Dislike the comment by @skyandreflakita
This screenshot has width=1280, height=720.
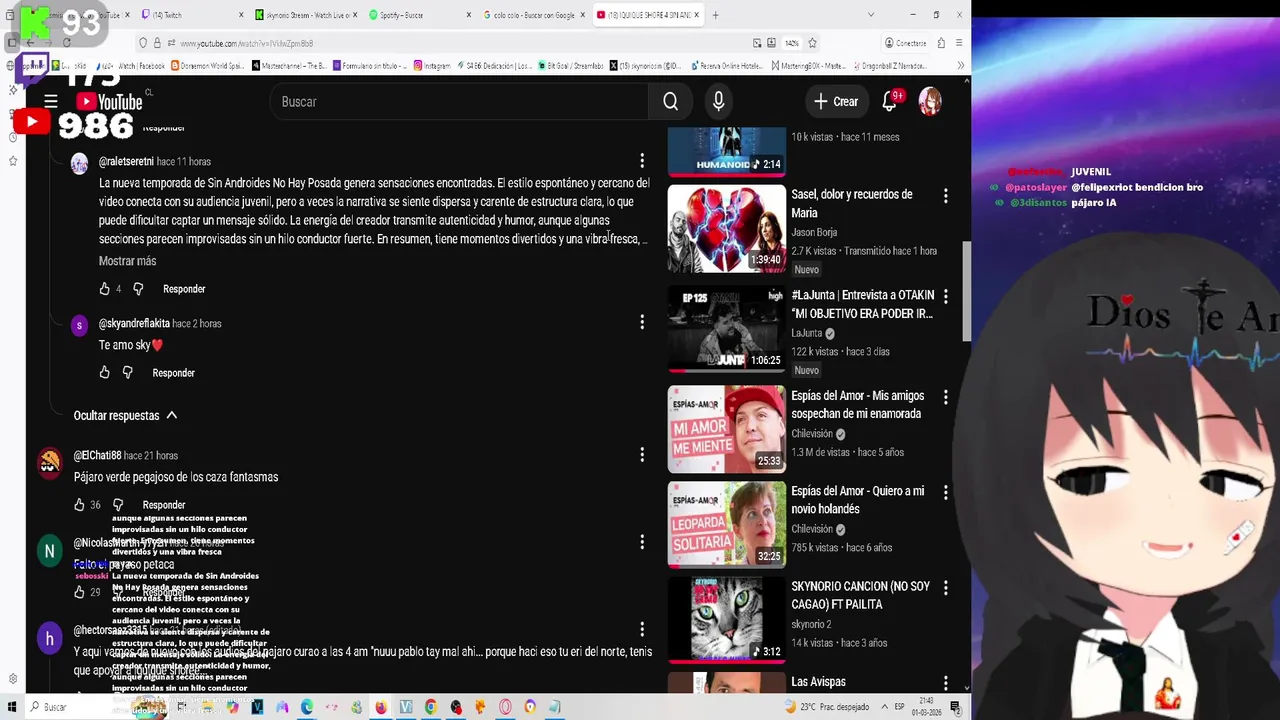(127, 373)
